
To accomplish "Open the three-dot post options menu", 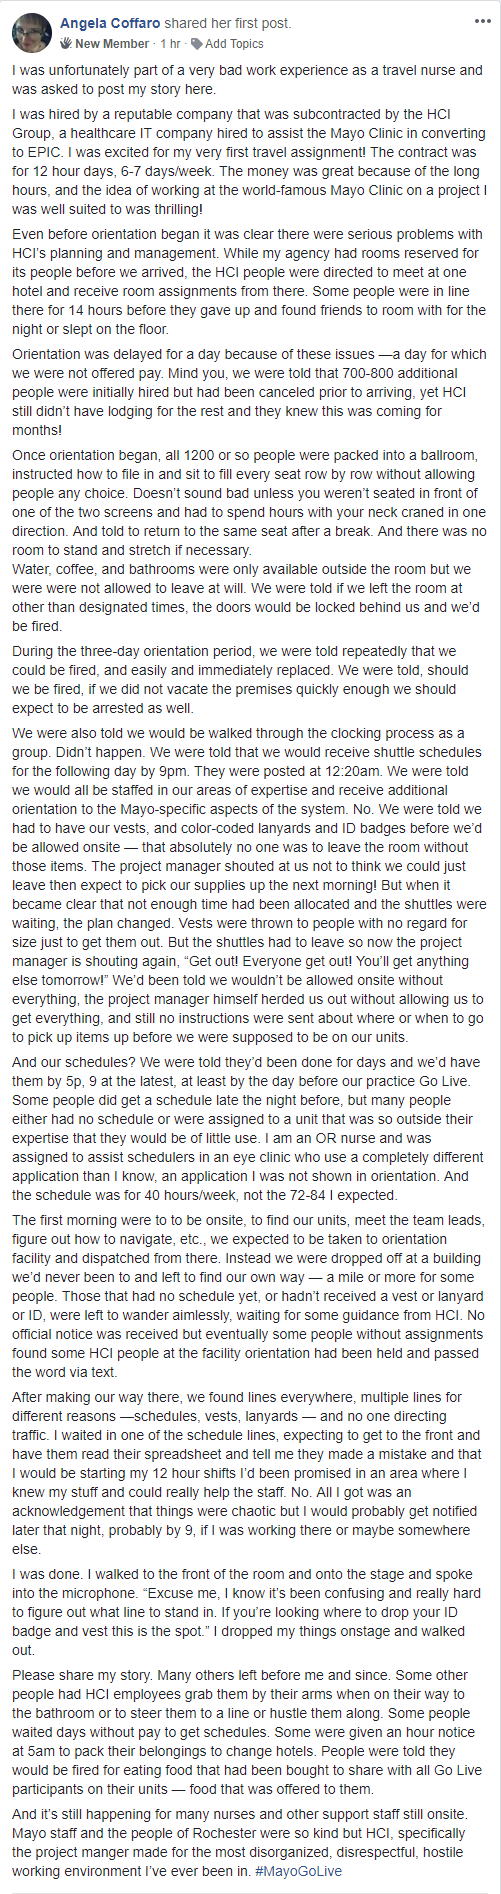I will coord(473,20).
